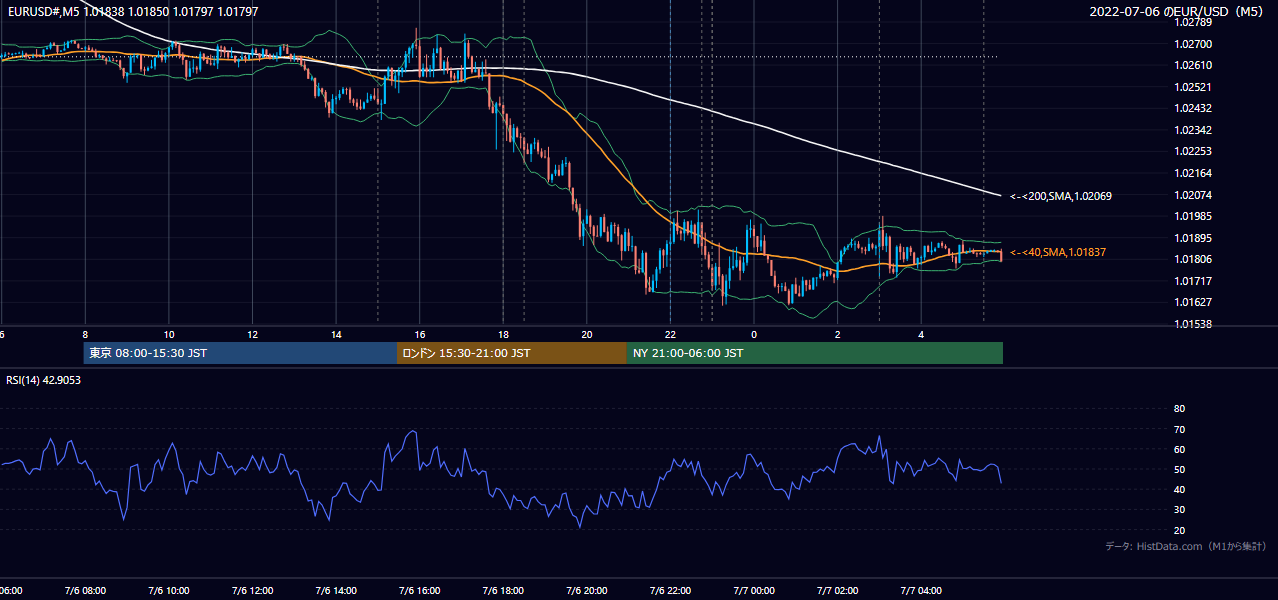The image size is (1278, 600).
Task: Click hour label 18 below the price chart
Action: 503,334
